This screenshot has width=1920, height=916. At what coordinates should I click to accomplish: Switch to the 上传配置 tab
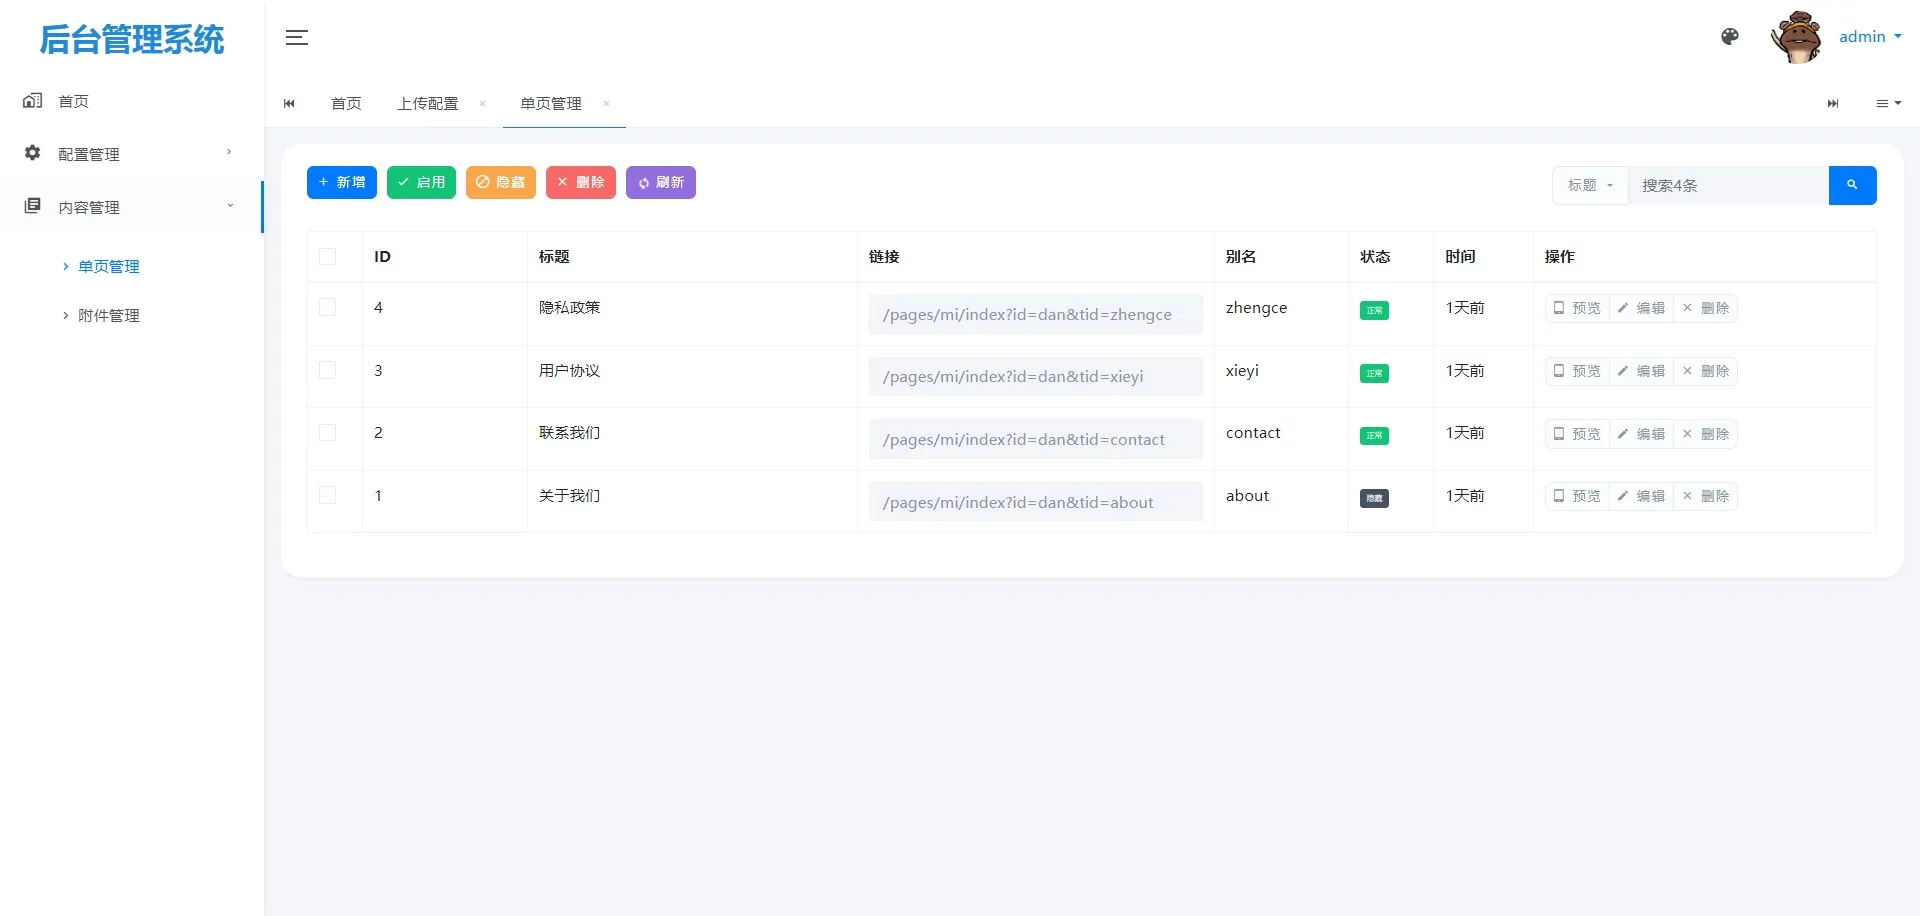(428, 103)
